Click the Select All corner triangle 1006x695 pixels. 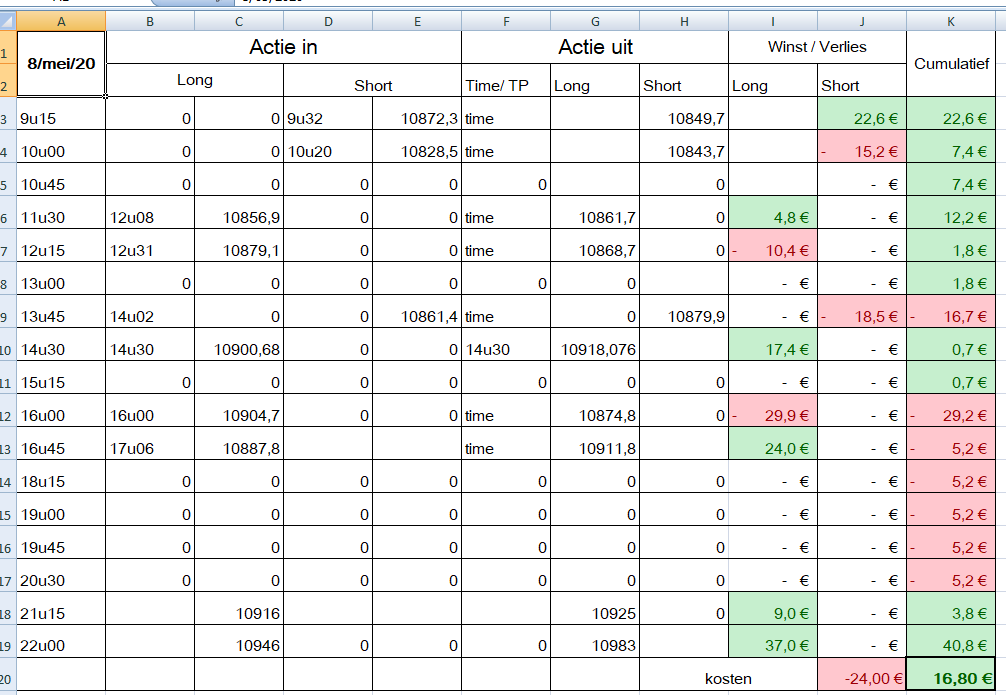8,20
